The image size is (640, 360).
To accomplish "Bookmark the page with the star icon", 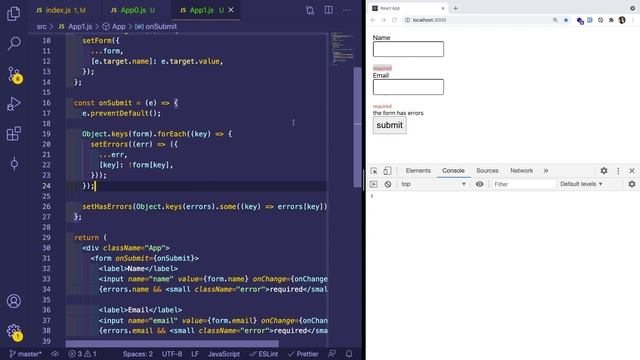I will [x=566, y=20].
